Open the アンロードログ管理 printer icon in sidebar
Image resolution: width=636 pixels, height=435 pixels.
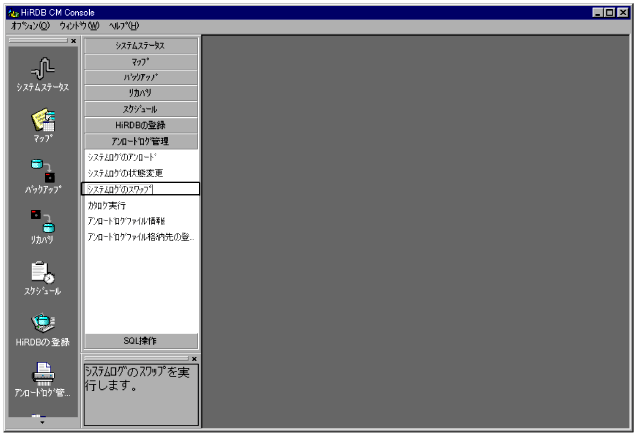click(x=43, y=374)
